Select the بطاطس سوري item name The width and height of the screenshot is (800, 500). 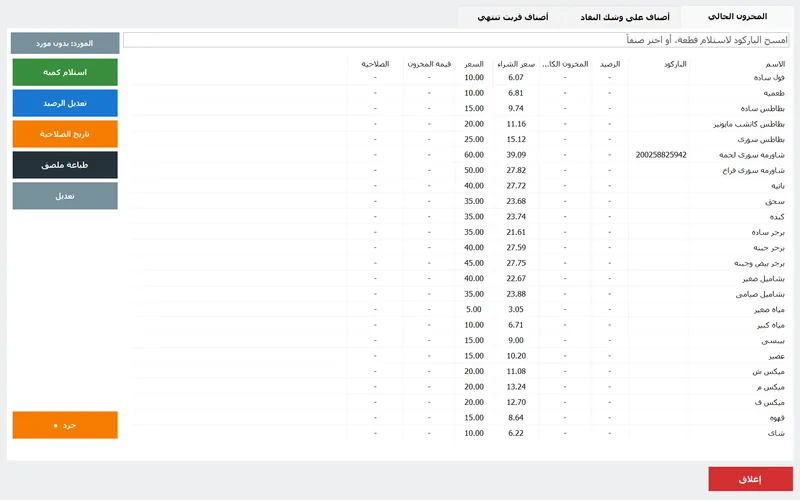(x=761, y=139)
